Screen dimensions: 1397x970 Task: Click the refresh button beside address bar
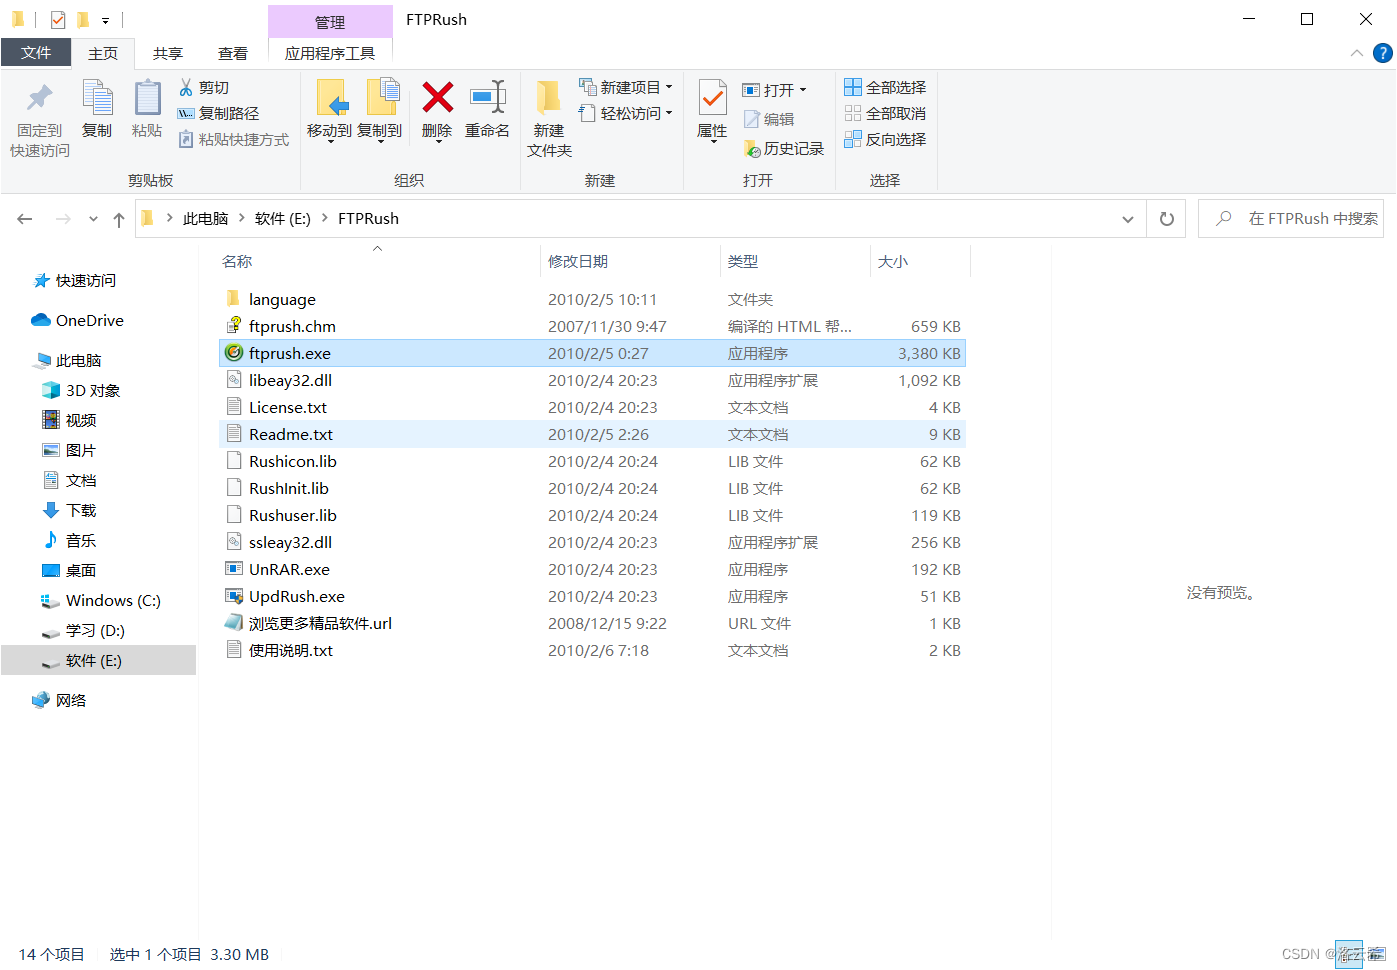tap(1166, 219)
